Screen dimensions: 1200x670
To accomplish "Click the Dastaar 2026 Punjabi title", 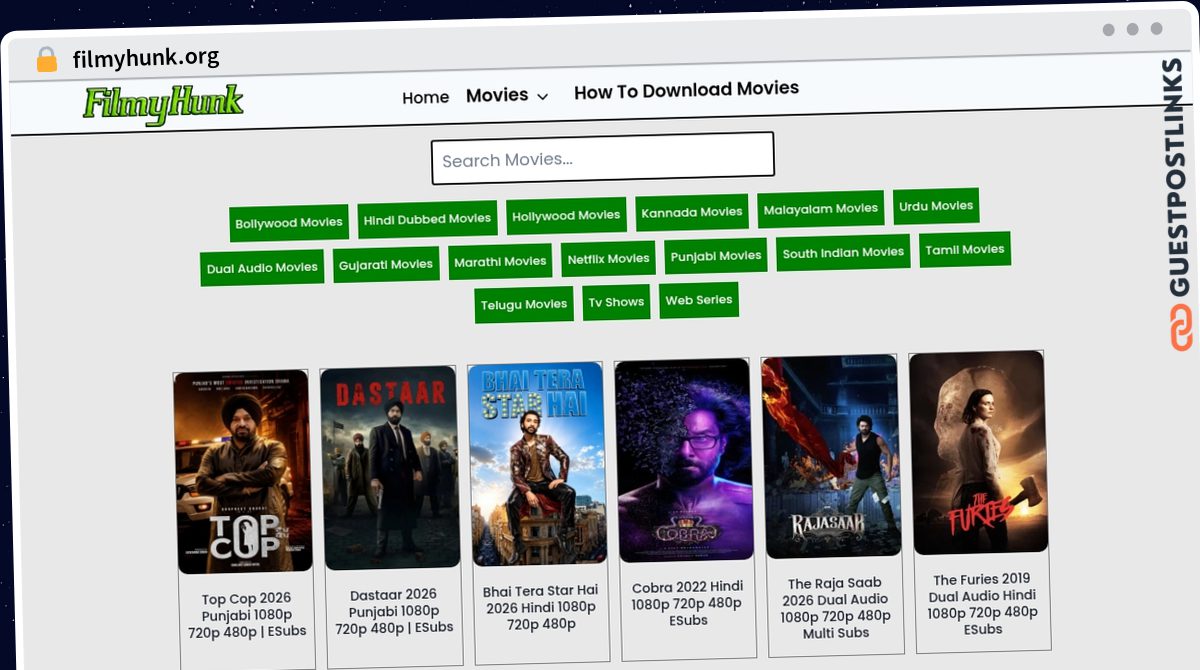I will 394,612.
